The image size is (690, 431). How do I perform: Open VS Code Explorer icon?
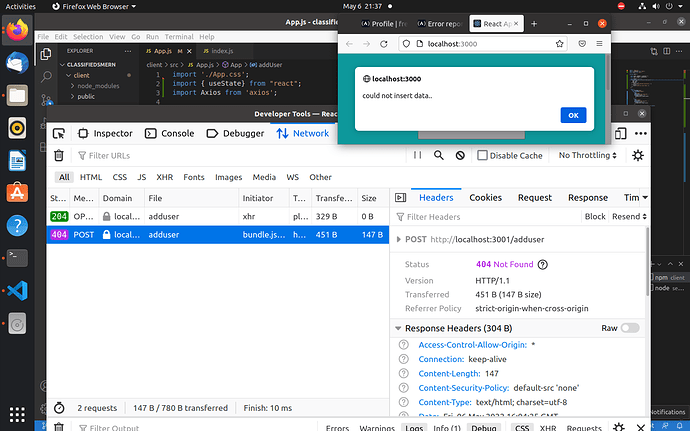pos(46,54)
